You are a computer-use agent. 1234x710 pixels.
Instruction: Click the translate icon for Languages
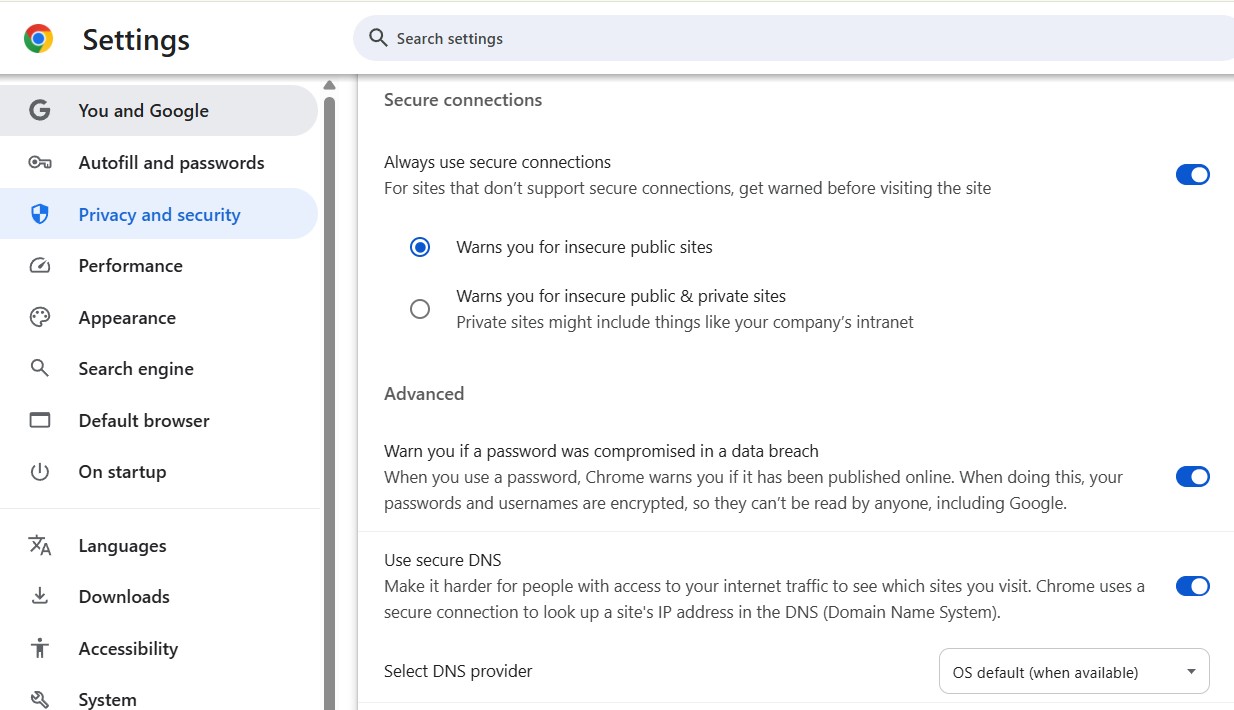[x=40, y=546]
